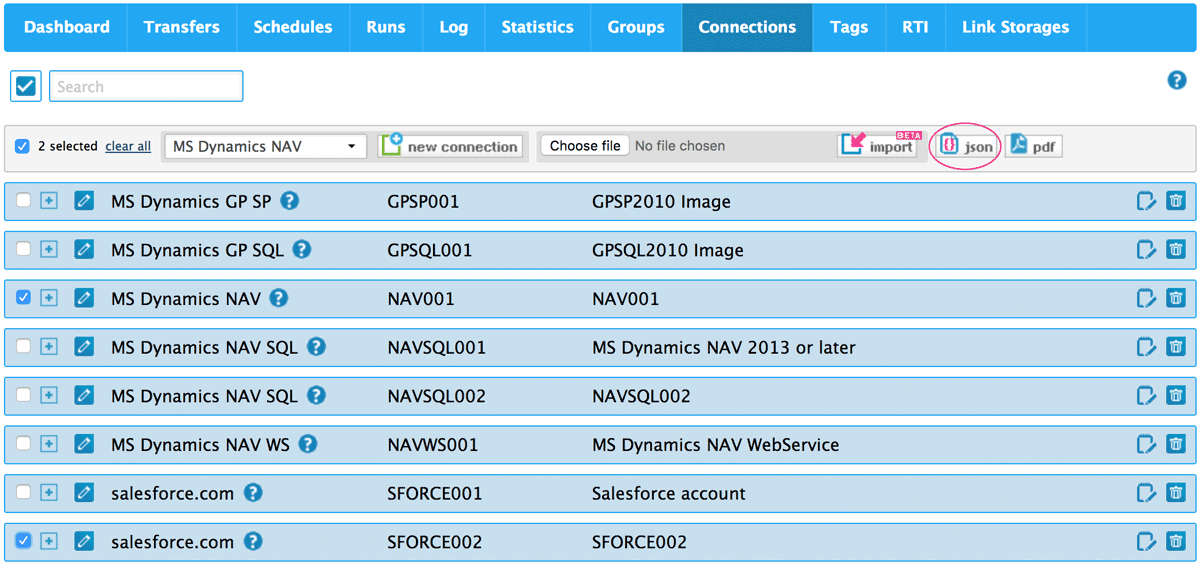Screen dimensions: 1200x565
Task: Expand the GPSQL001 row with plus icon
Action: click(x=48, y=250)
